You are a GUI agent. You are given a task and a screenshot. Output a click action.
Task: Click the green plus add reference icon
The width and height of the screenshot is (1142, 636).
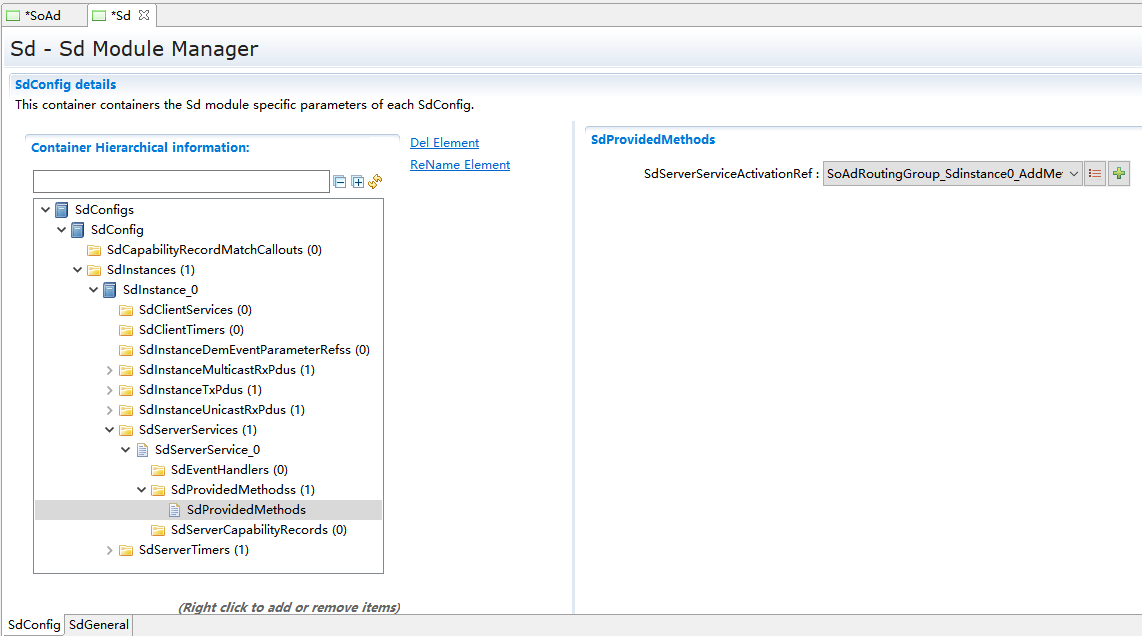pyautogui.click(x=1119, y=174)
